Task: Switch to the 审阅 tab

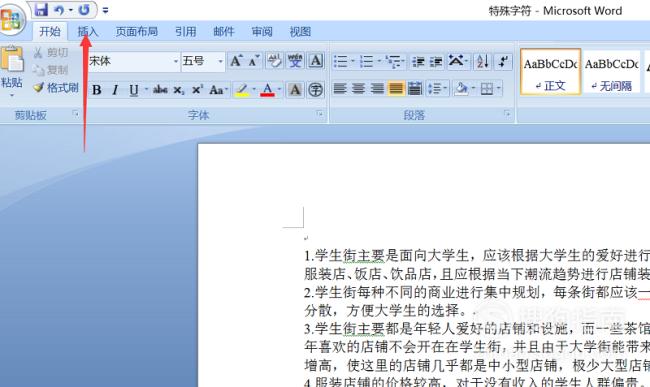Action: point(262,31)
